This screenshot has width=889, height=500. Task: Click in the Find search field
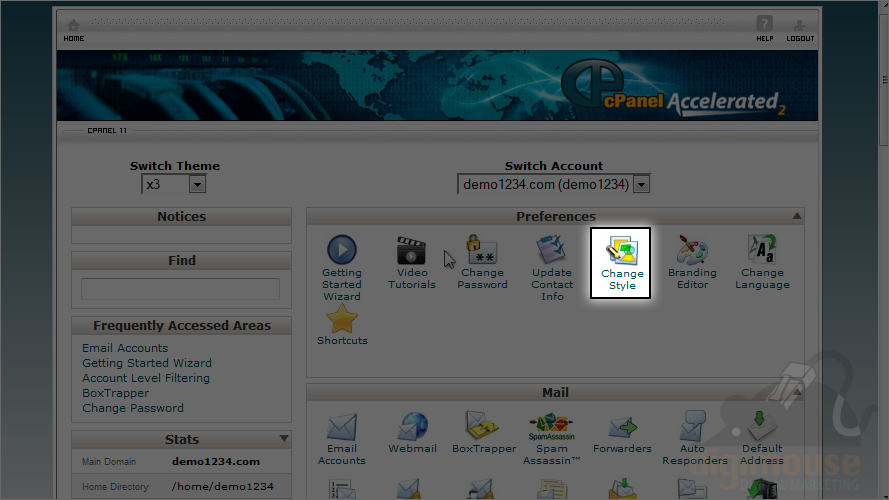[180, 289]
